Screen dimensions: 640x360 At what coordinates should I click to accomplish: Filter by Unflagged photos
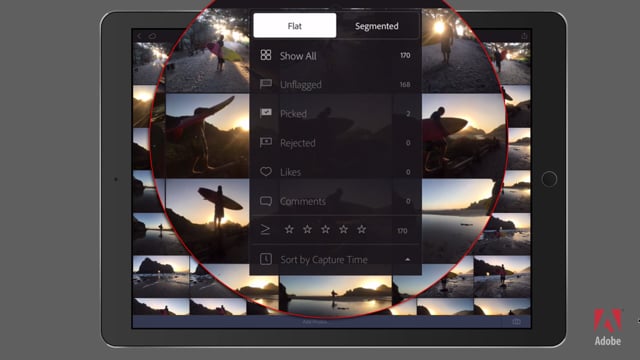[335, 84]
